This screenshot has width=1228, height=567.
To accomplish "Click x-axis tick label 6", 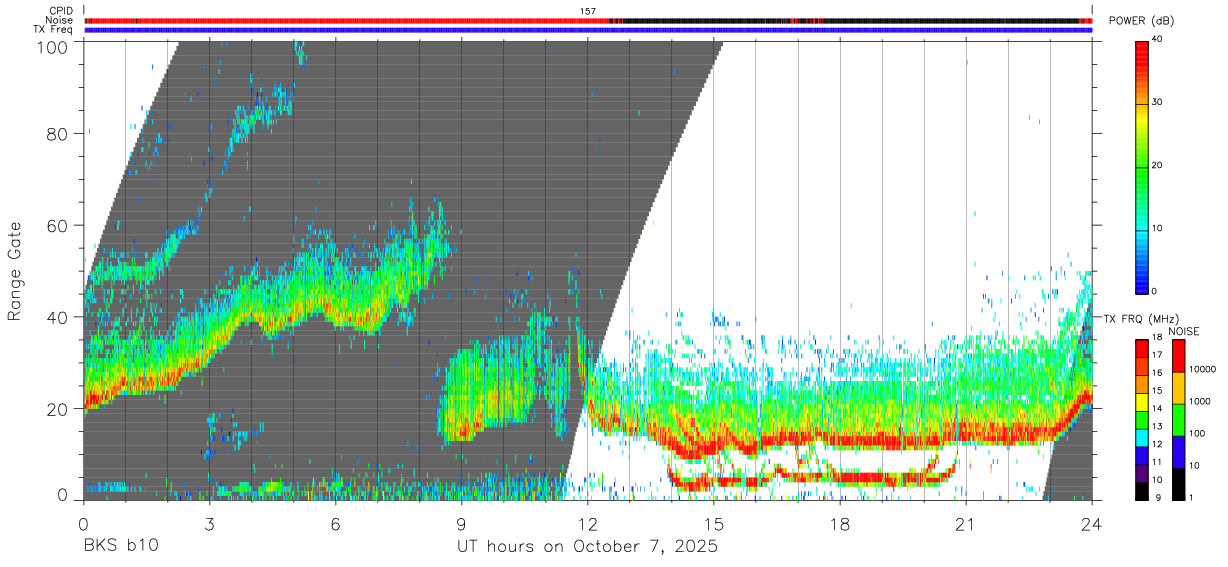I will pos(336,524).
